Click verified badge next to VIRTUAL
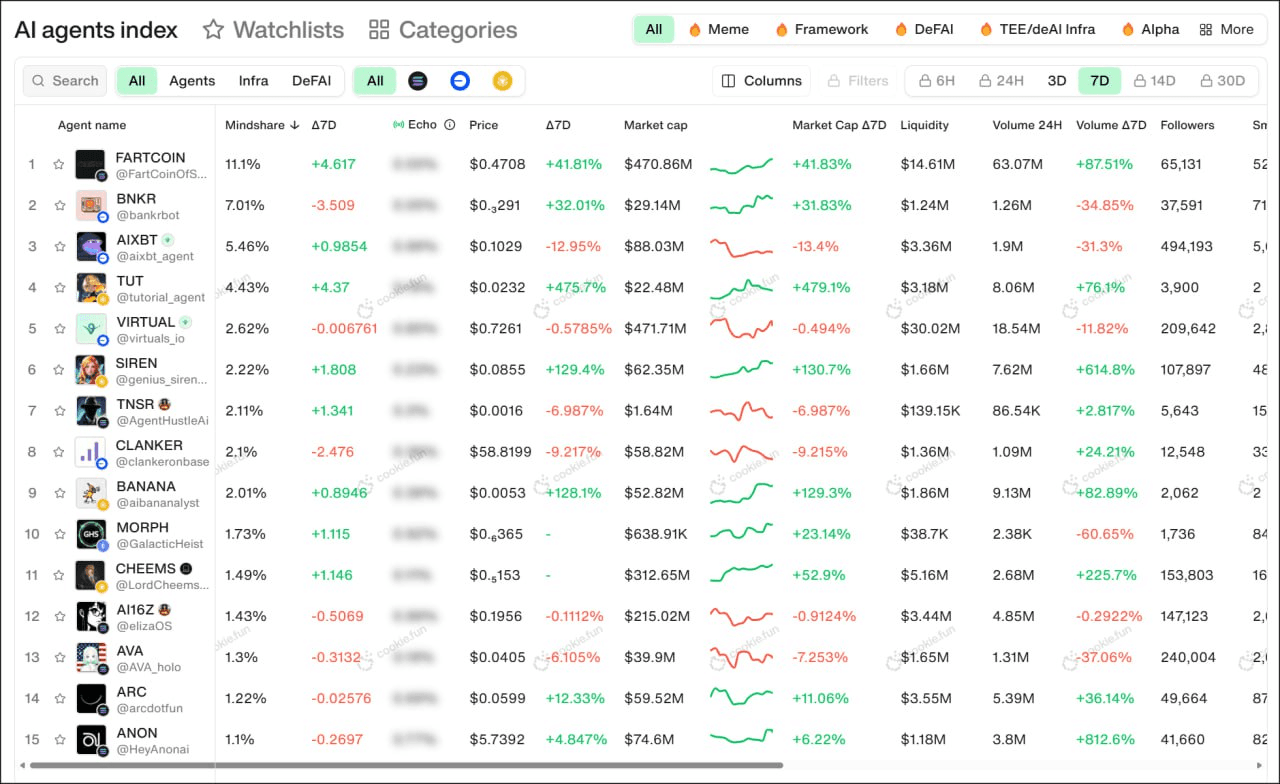Screen dimensions: 1280x784 click(x=185, y=322)
